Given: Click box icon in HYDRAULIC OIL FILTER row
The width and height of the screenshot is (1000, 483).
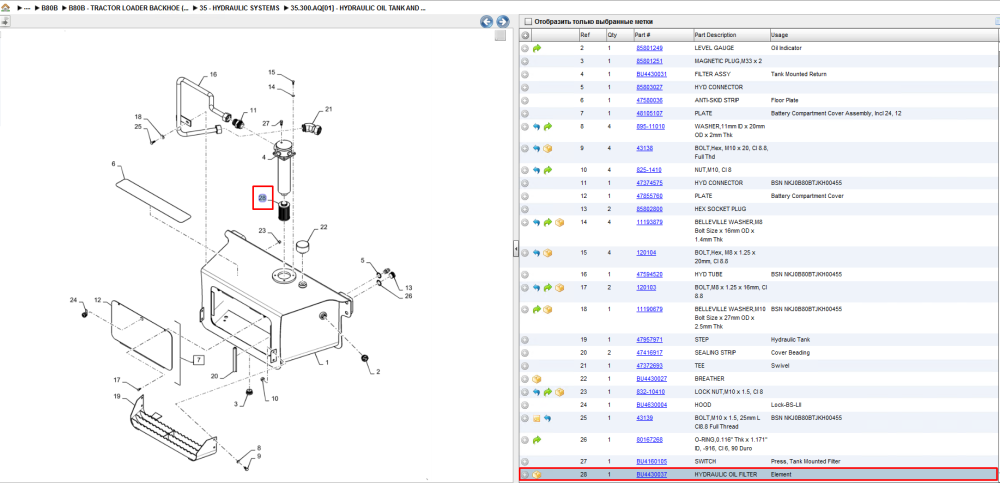Looking at the screenshot, I should (536, 475).
